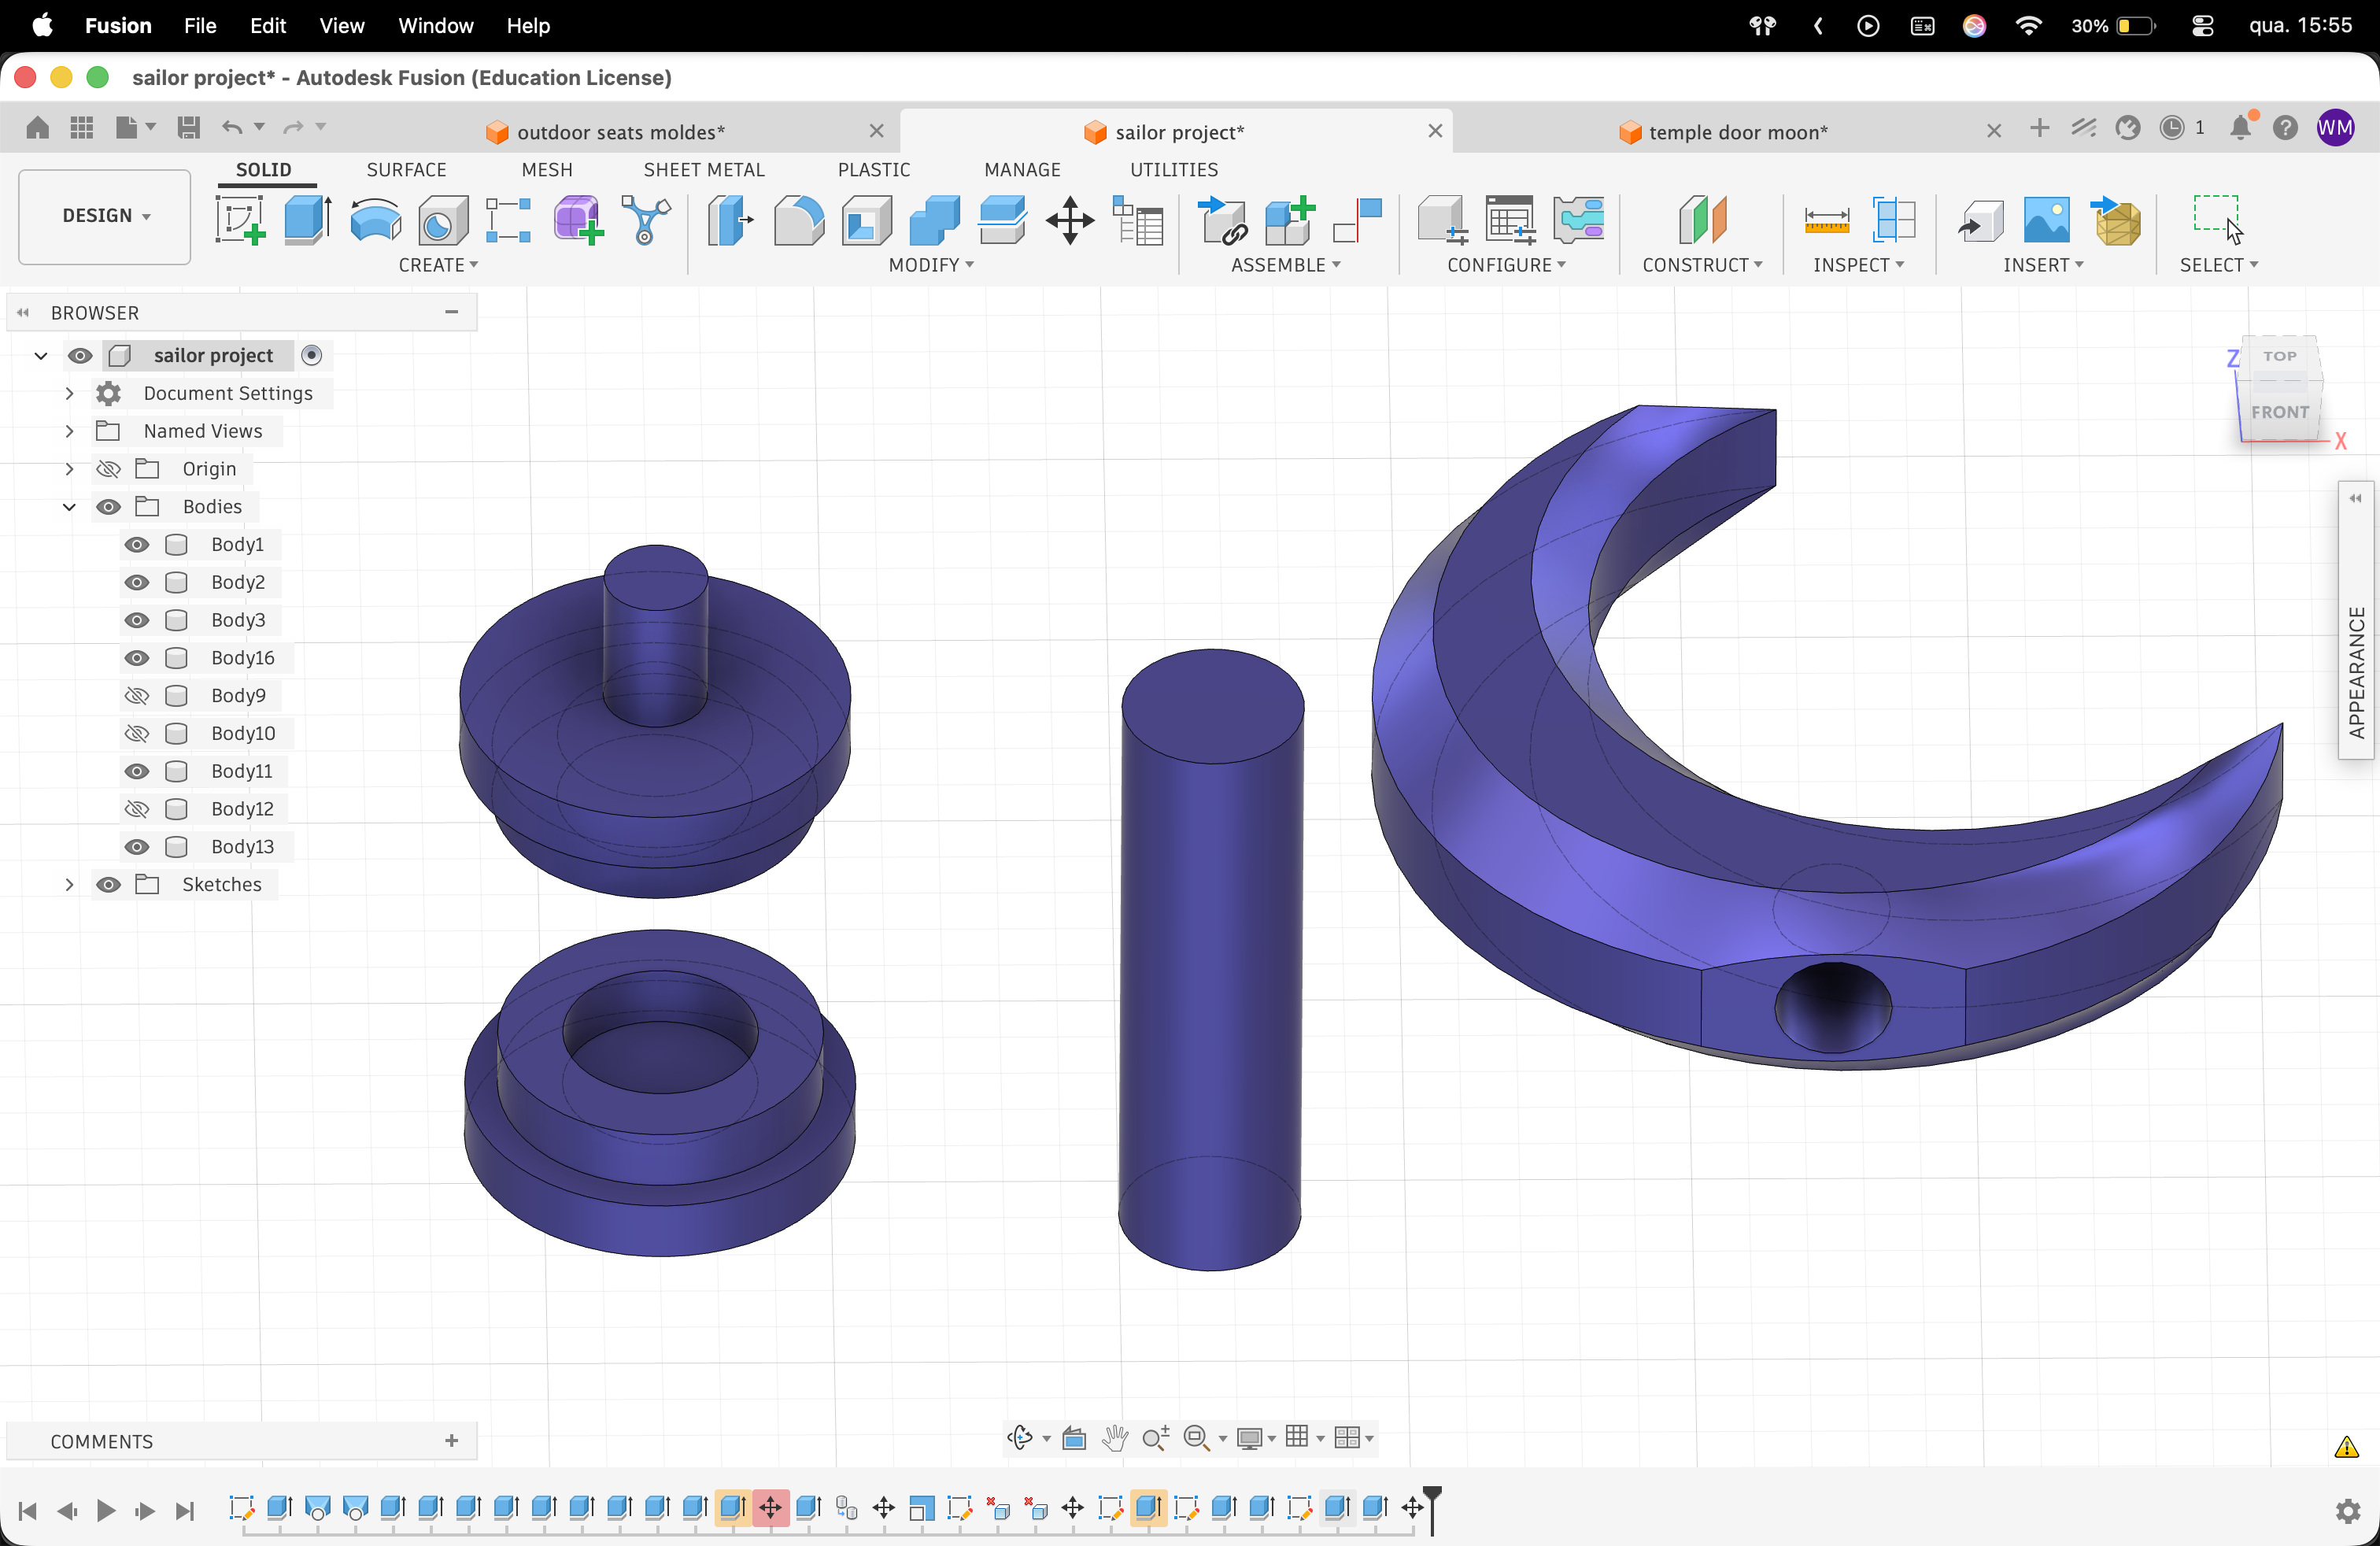Image resolution: width=2380 pixels, height=1546 pixels.
Task: Open the INSPECT dropdown menu
Action: [1858, 265]
